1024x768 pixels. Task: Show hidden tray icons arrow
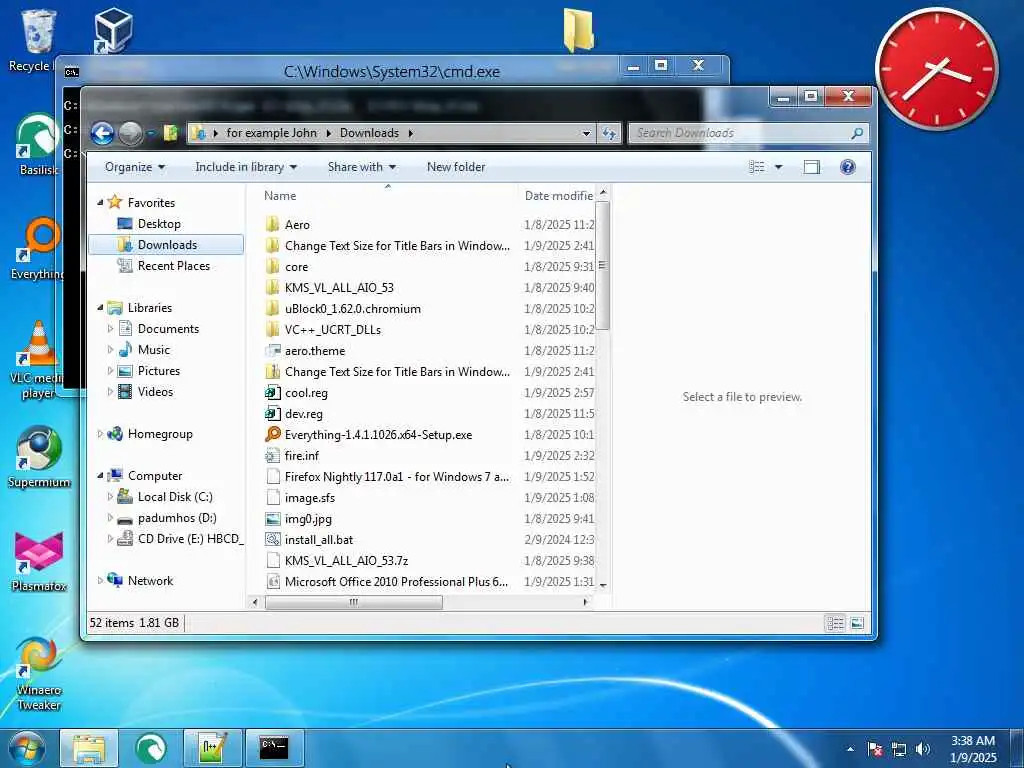click(850, 749)
